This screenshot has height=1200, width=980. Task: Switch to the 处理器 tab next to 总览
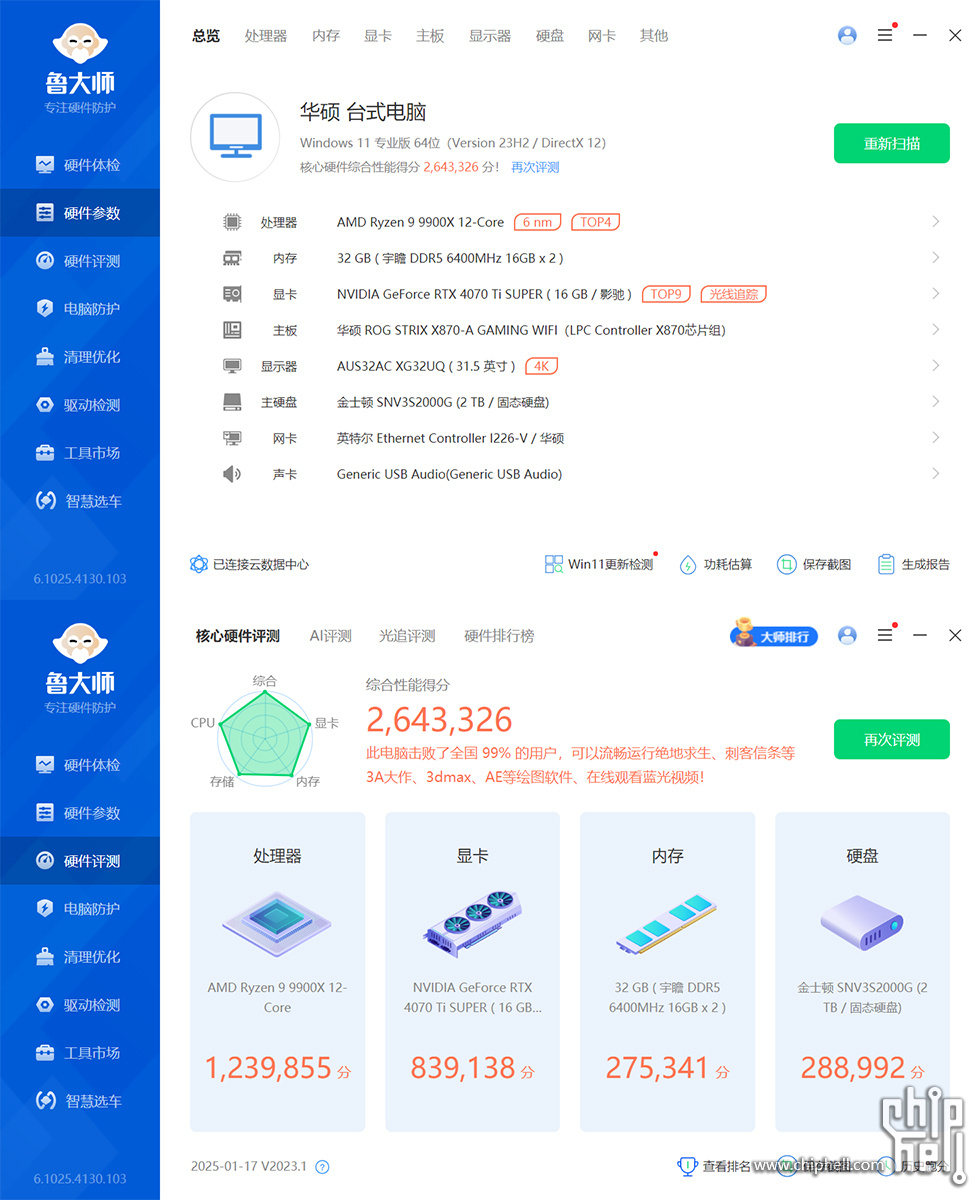coord(266,36)
